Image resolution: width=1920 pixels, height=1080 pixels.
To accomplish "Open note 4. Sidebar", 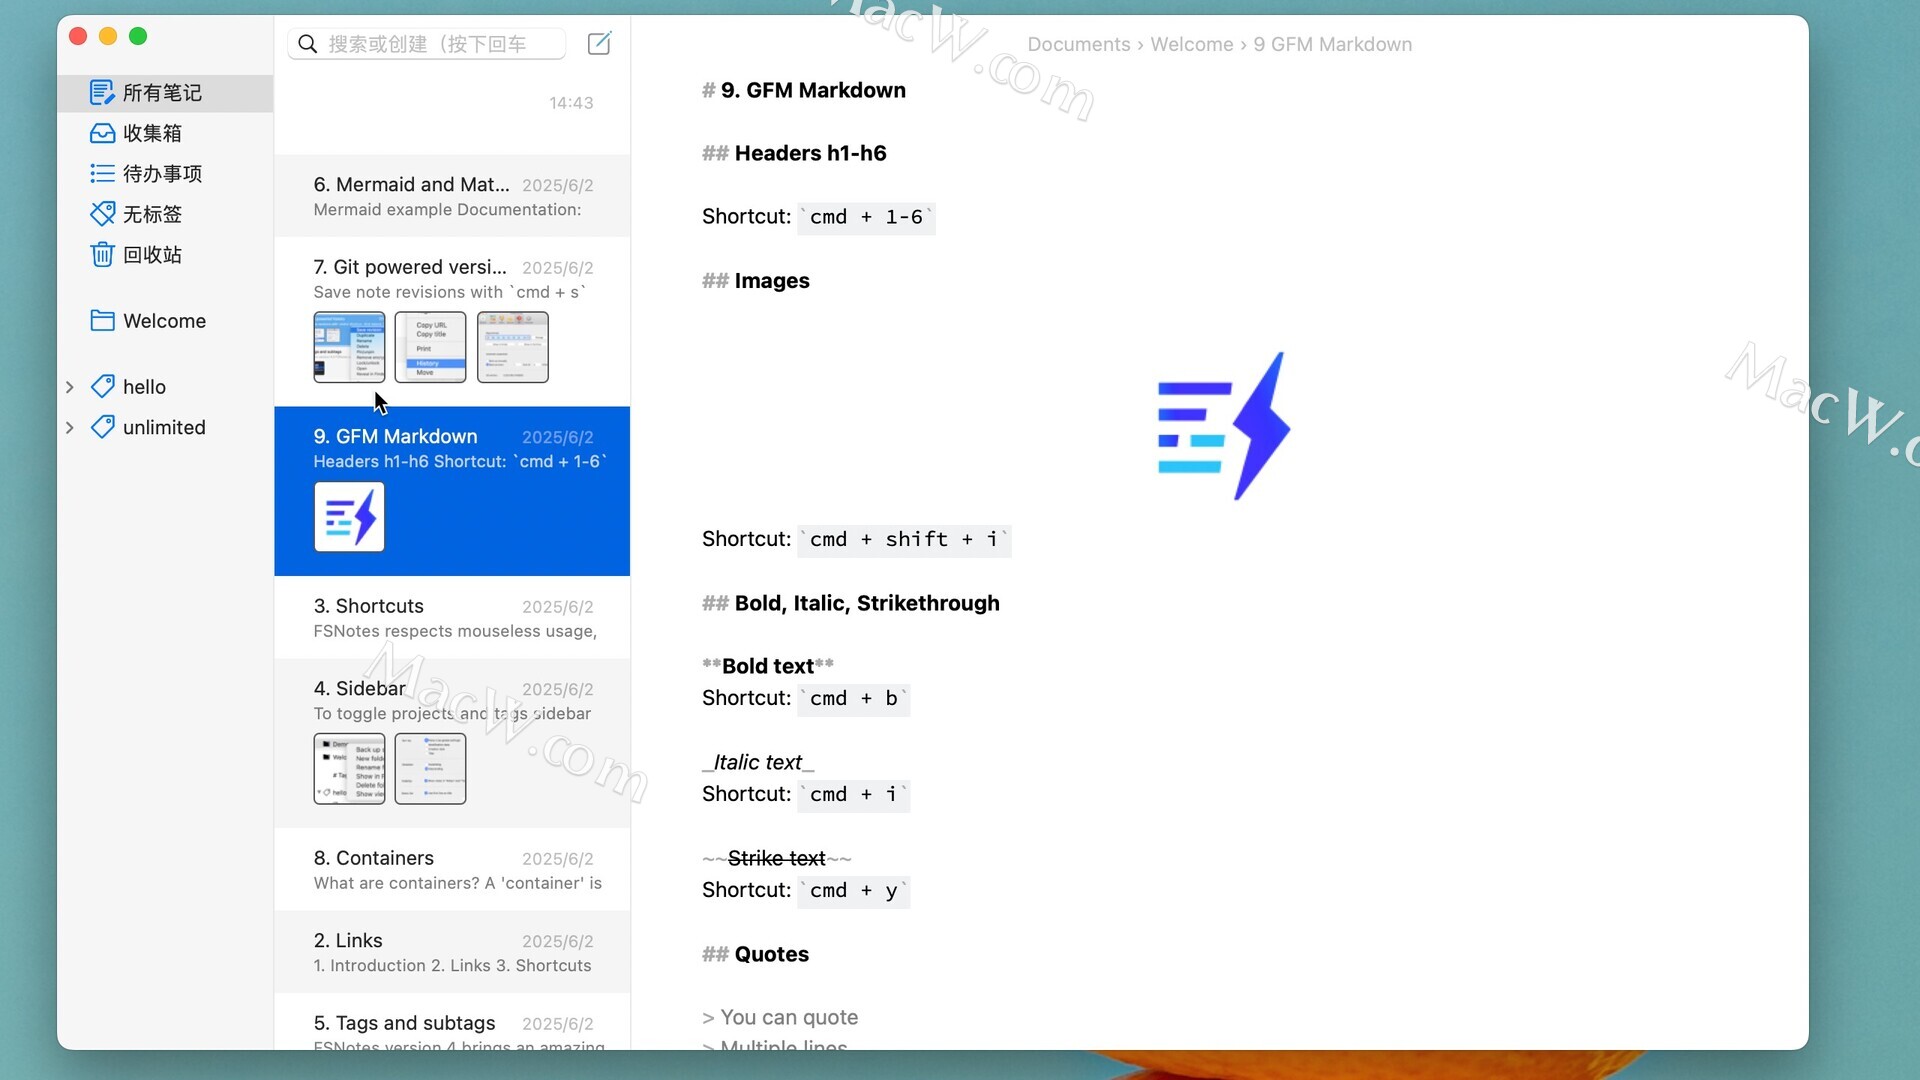I will point(452,743).
